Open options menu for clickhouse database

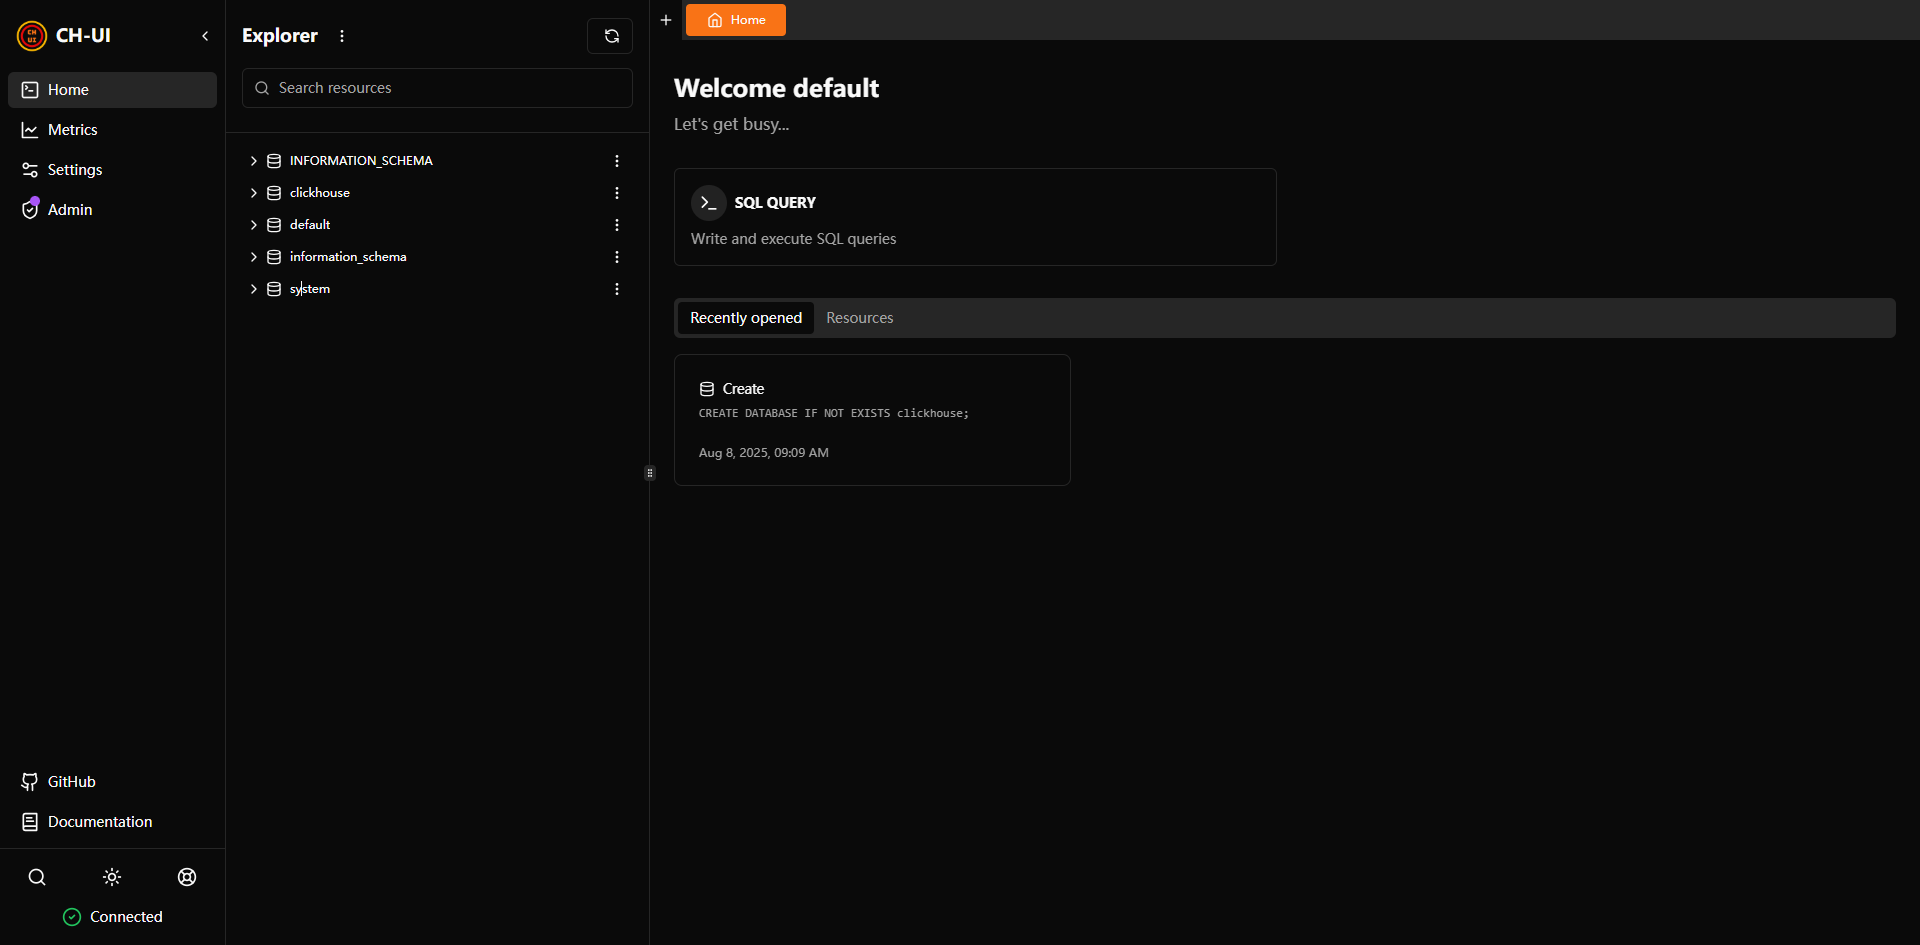click(x=617, y=193)
